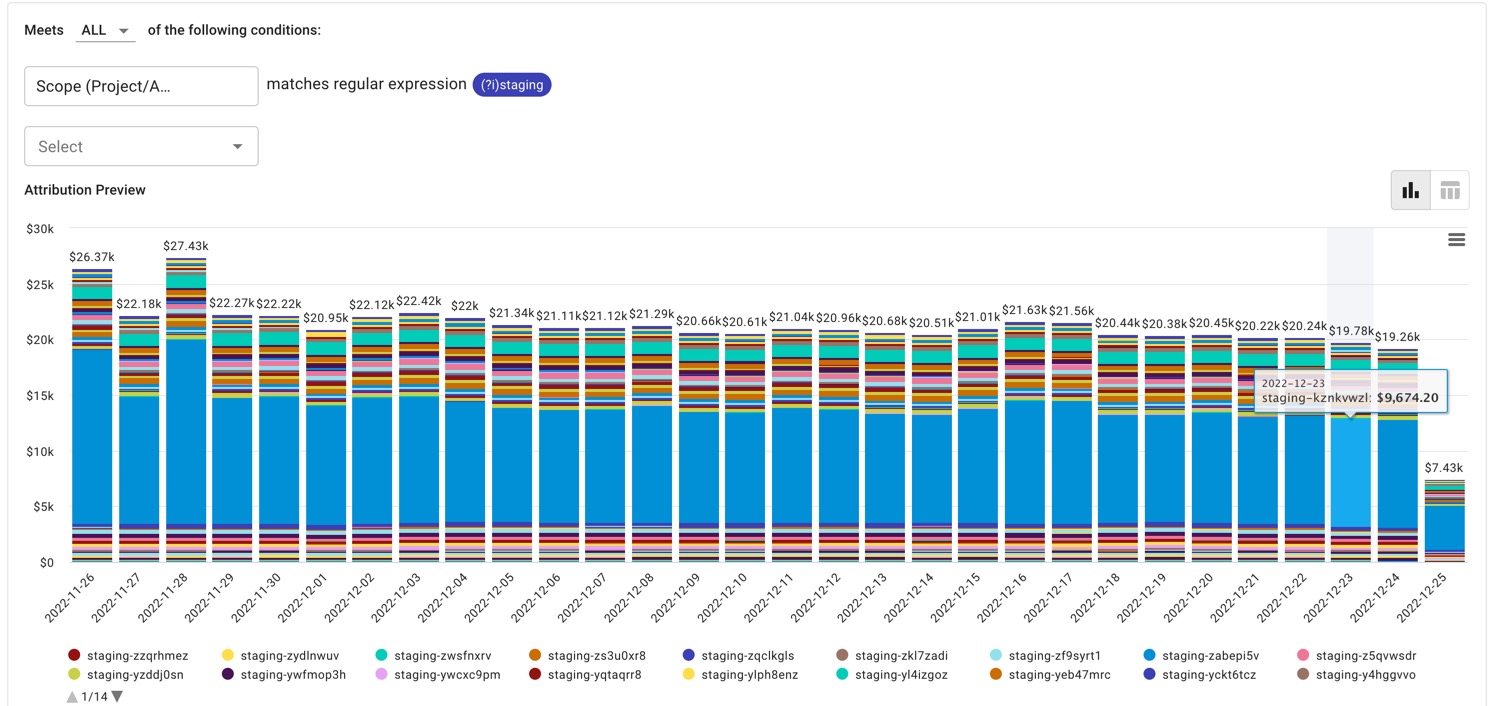Image resolution: width=1488 pixels, height=706 pixels.
Task: Toggle staging-ywcxc9pm legend item
Action: 446,675
